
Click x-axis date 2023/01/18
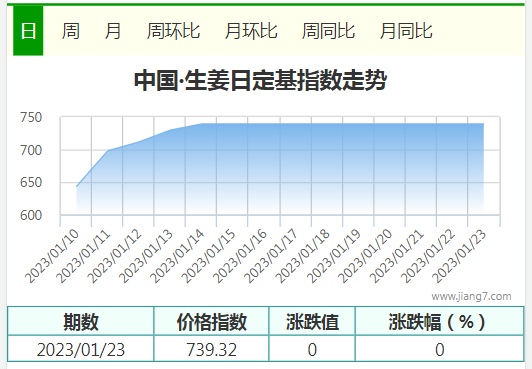[302, 256]
